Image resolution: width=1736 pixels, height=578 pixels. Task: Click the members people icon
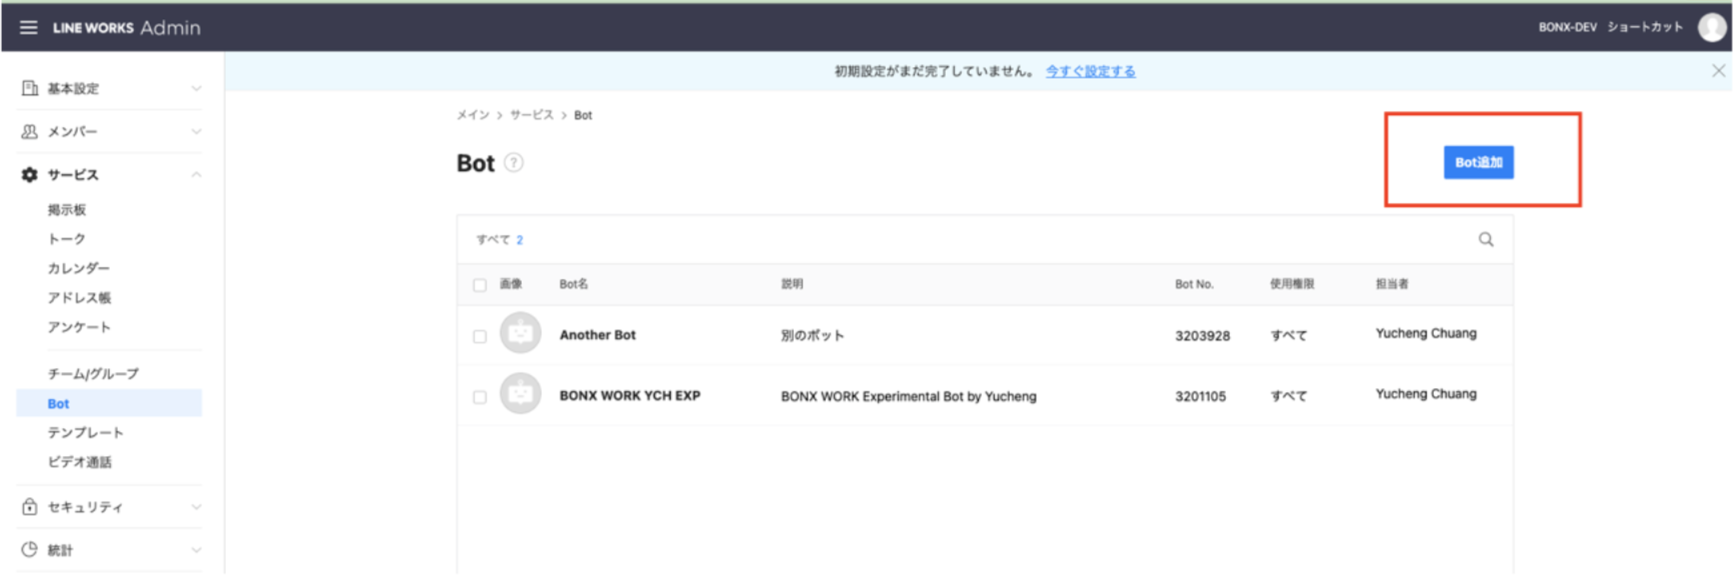pyautogui.click(x=30, y=131)
